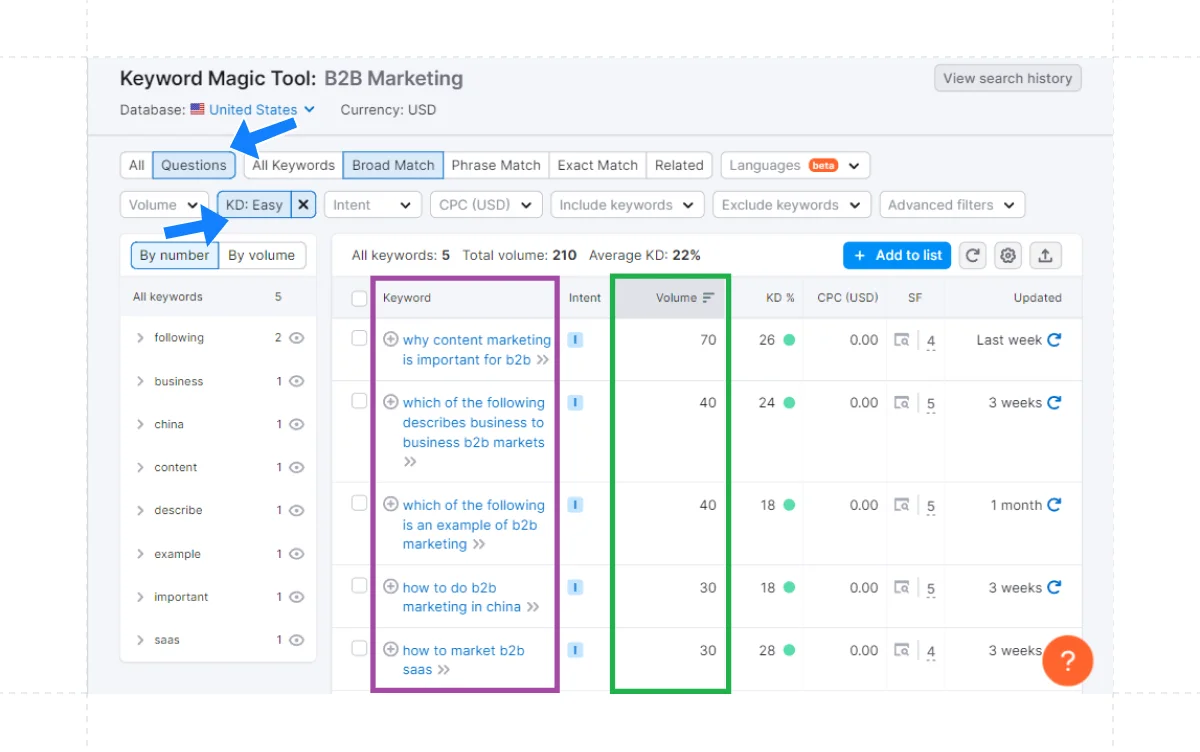1200x752 pixels.
Task: Open the Exact Match tab
Action: [597, 165]
